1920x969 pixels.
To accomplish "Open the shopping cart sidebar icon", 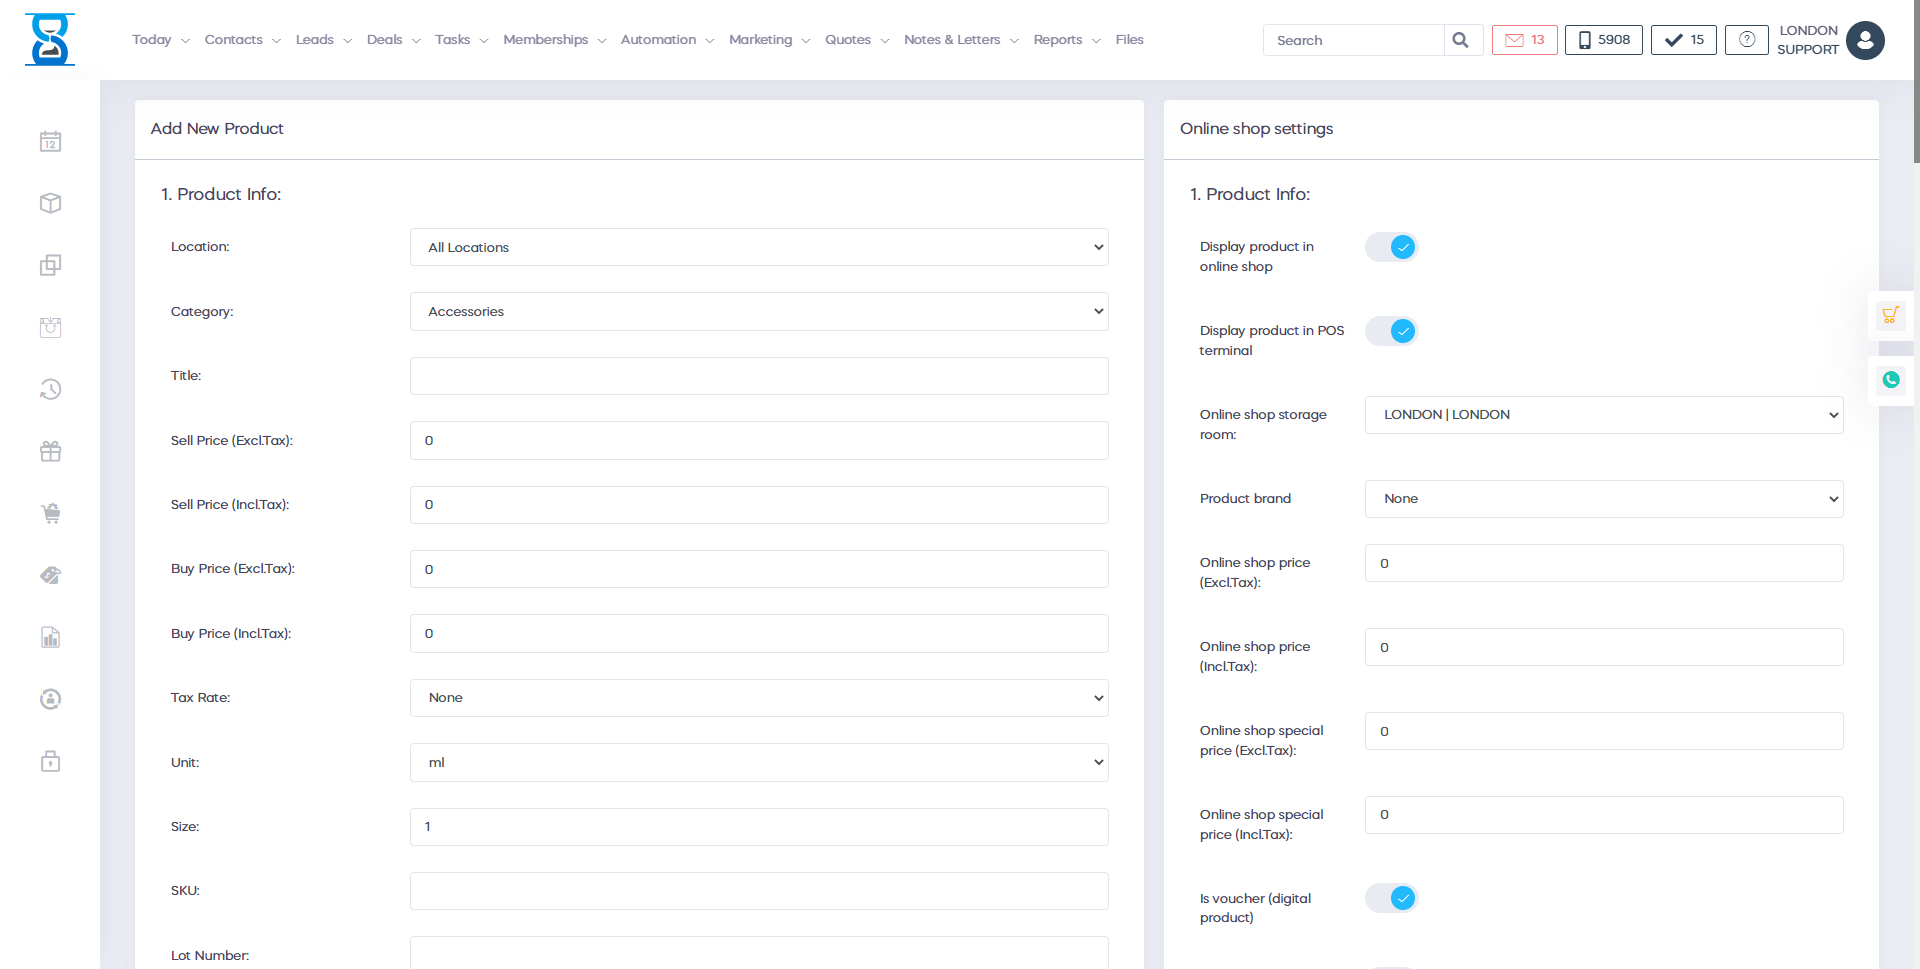I will (50, 514).
